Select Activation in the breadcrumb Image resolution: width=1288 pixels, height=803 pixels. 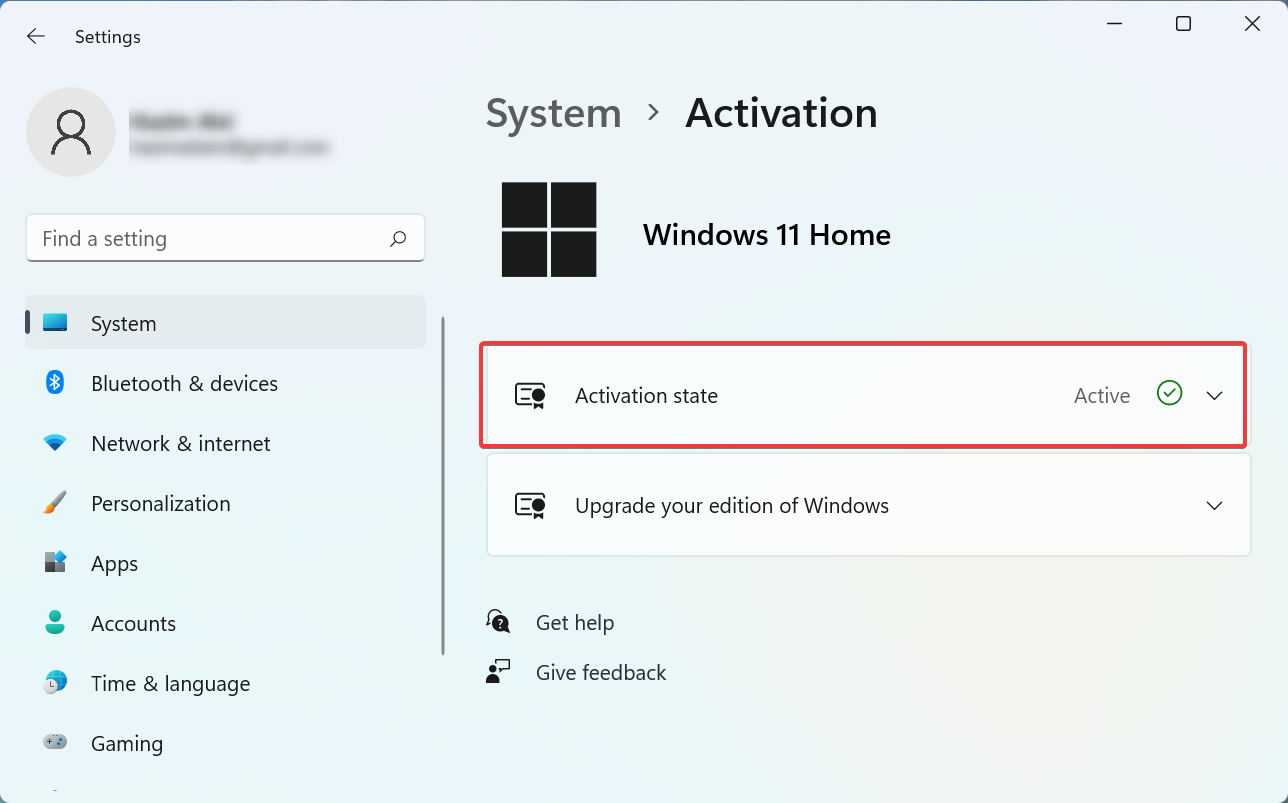[781, 113]
